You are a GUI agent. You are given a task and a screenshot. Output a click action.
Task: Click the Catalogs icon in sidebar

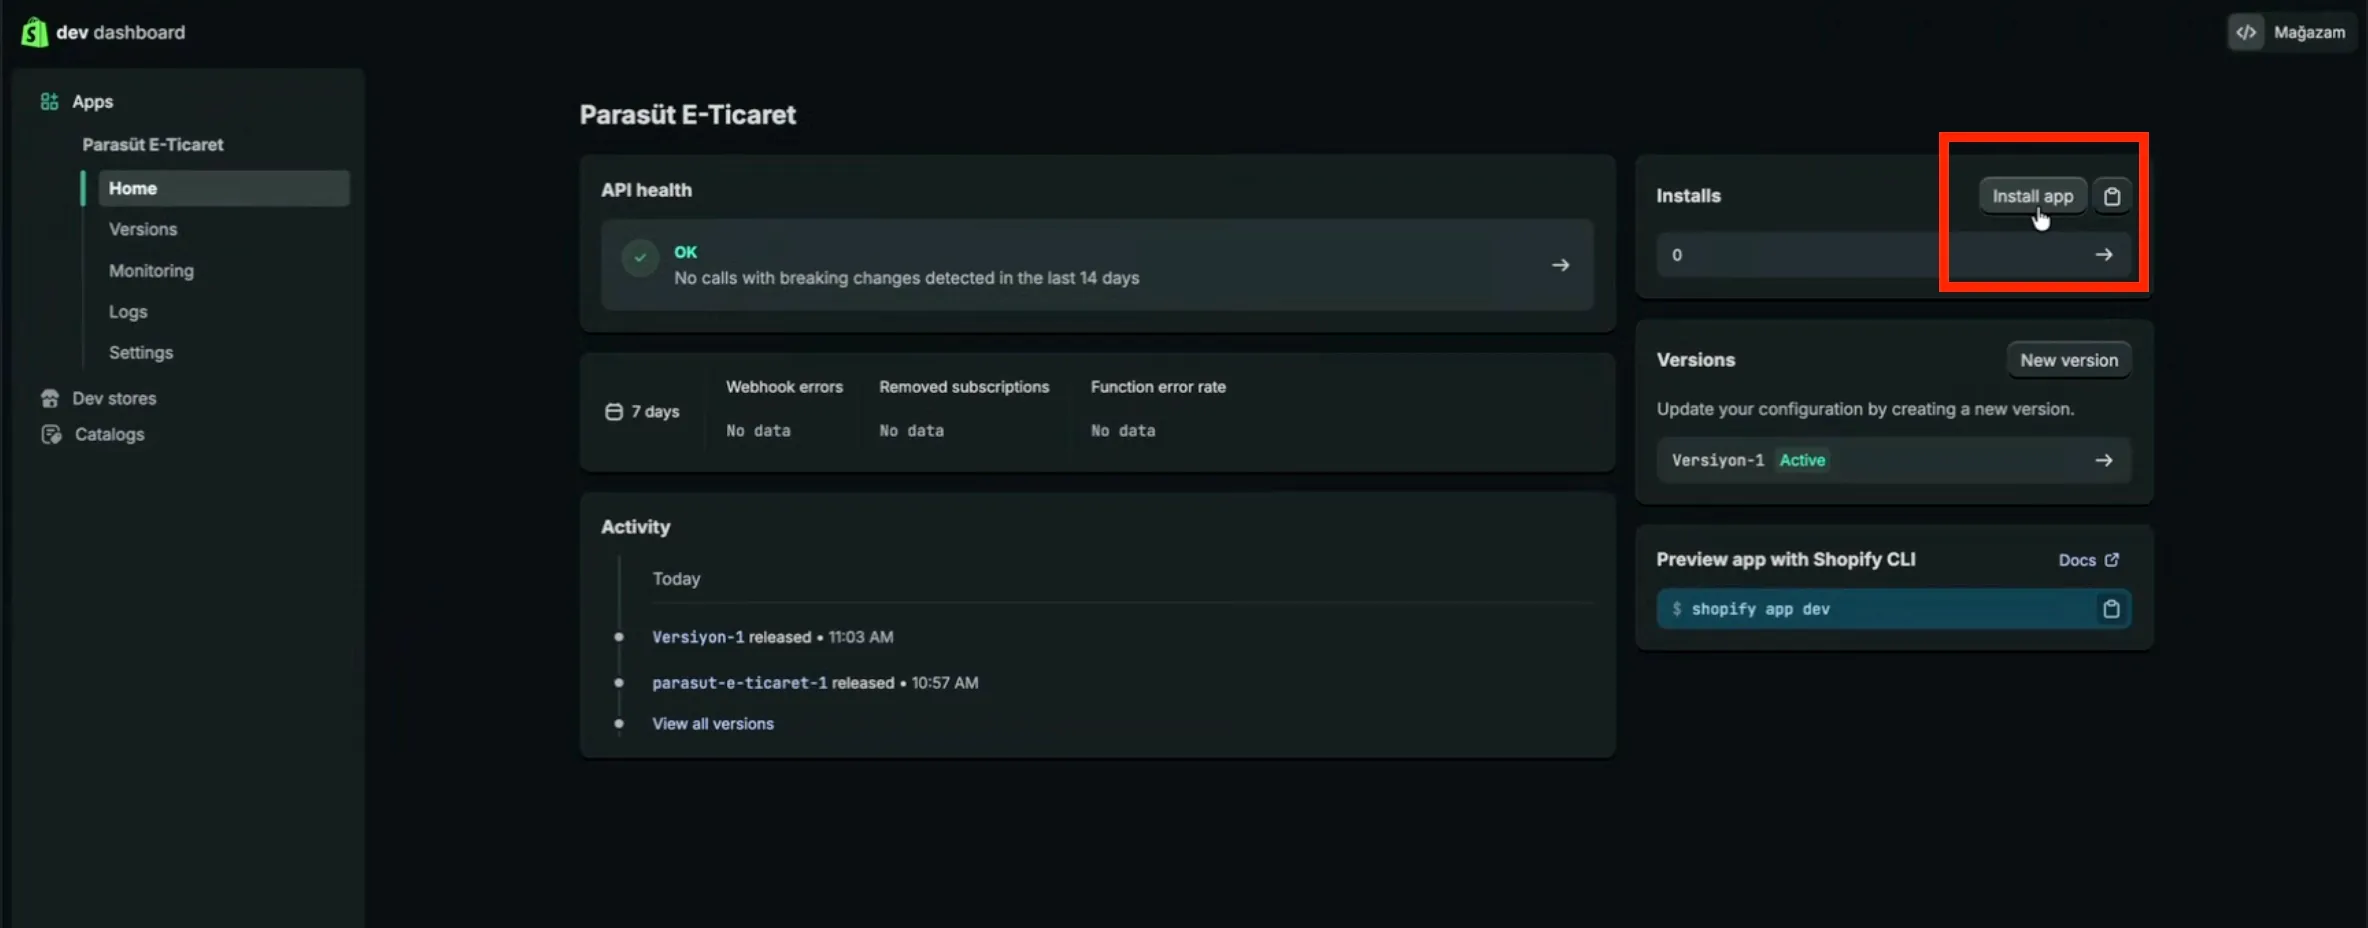[51, 434]
